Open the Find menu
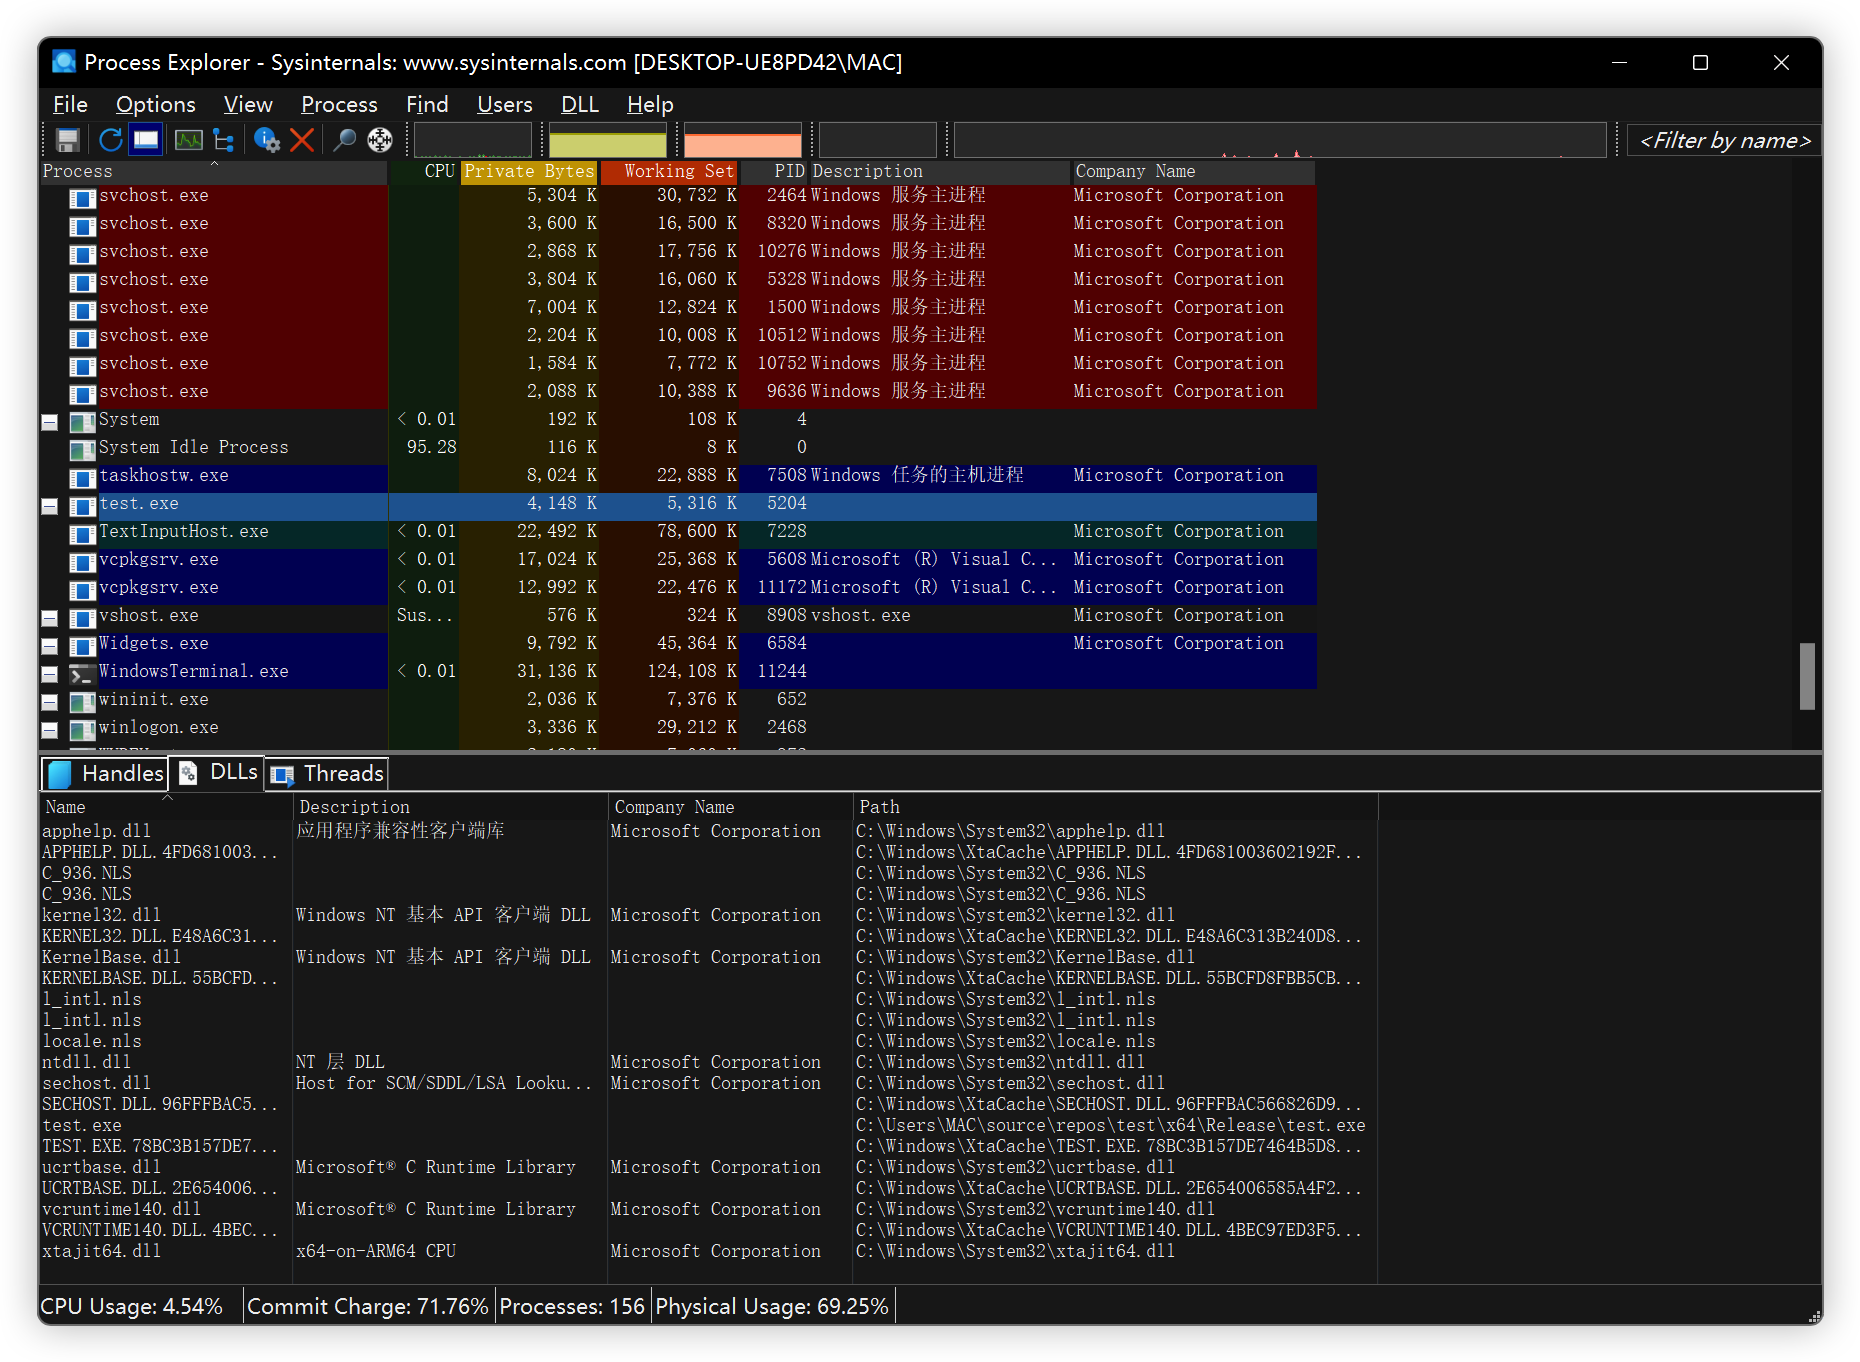The height and width of the screenshot is (1362, 1860). coord(427,104)
